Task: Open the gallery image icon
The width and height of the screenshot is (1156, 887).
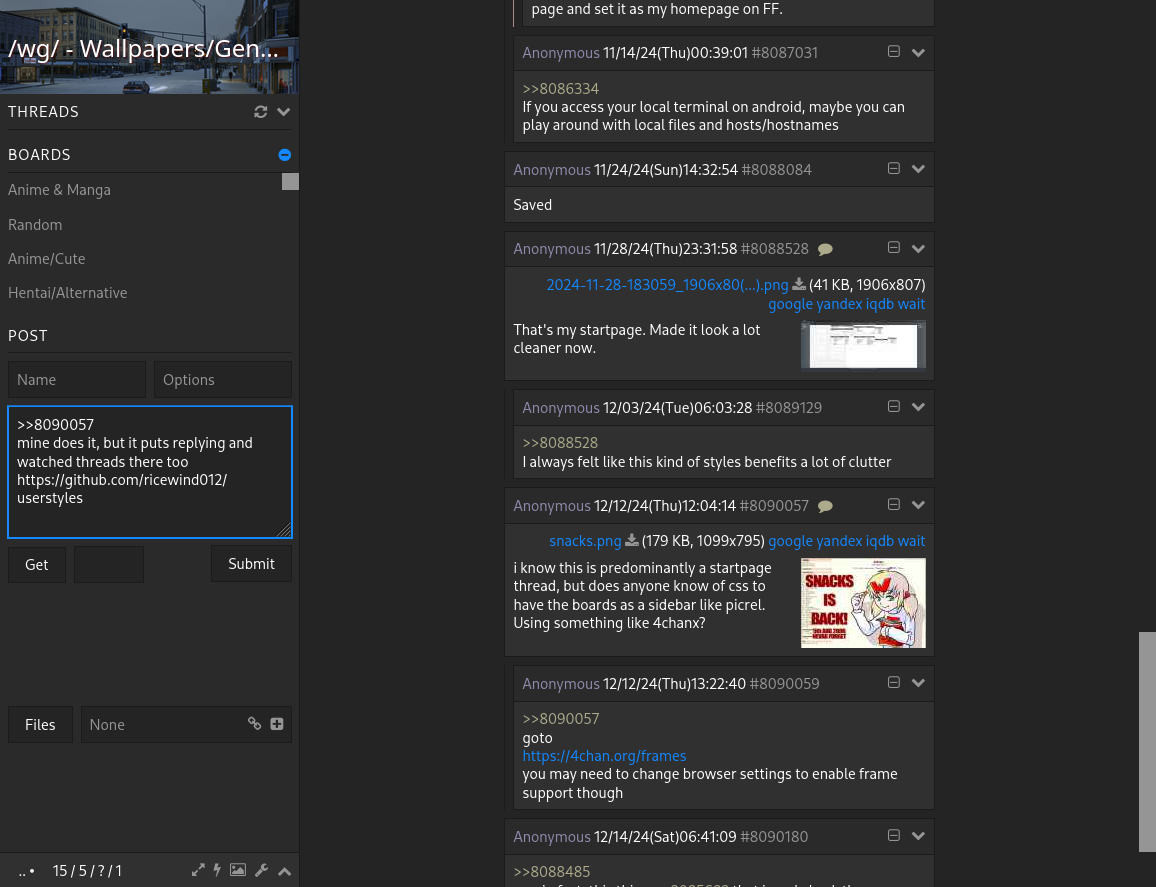Action: tap(237, 870)
